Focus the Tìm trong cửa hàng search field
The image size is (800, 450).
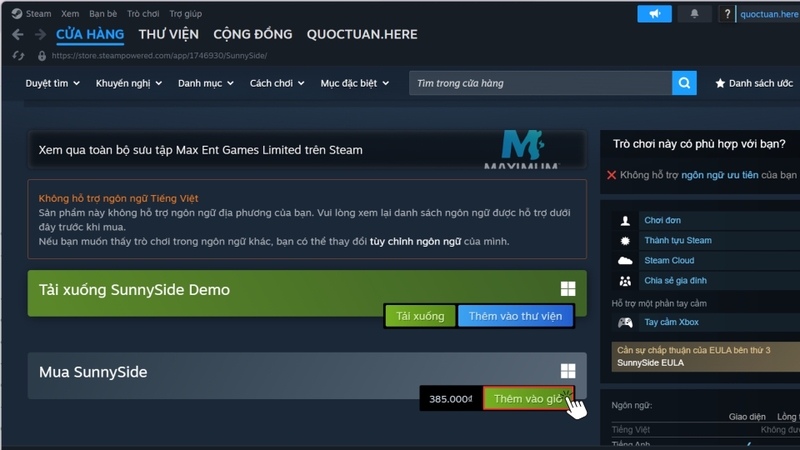[x=540, y=83]
